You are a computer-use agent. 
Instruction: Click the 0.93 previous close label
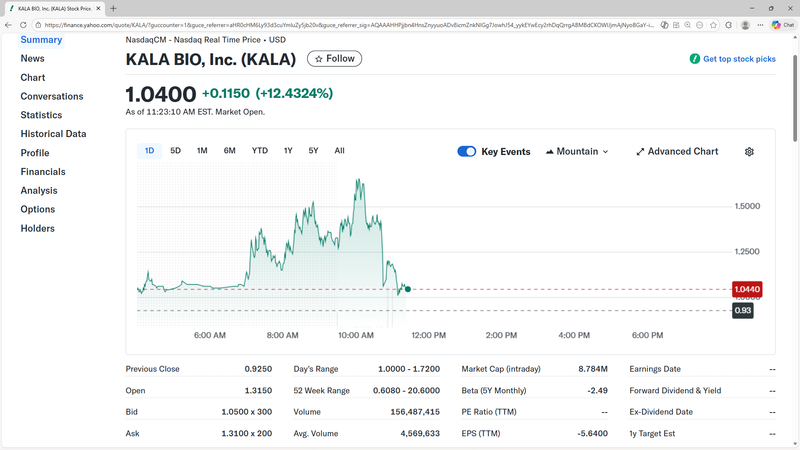point(743,310)
